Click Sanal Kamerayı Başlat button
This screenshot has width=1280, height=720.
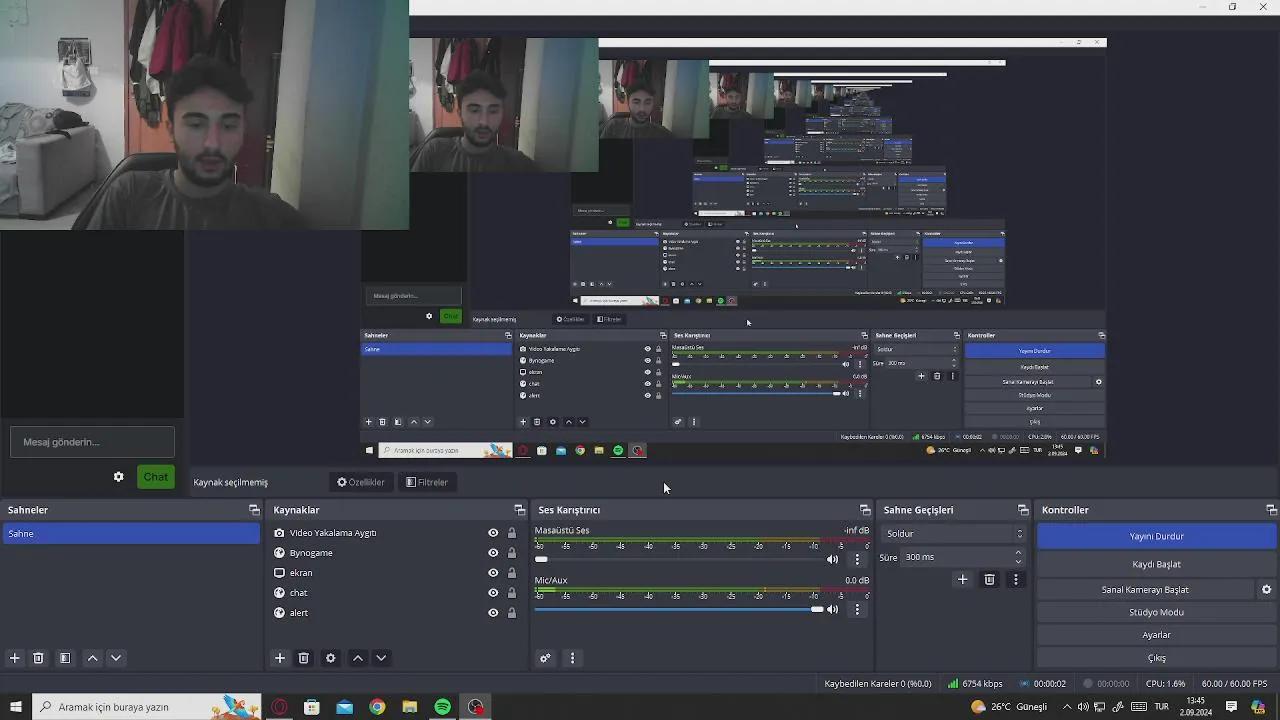(1145, 590)
